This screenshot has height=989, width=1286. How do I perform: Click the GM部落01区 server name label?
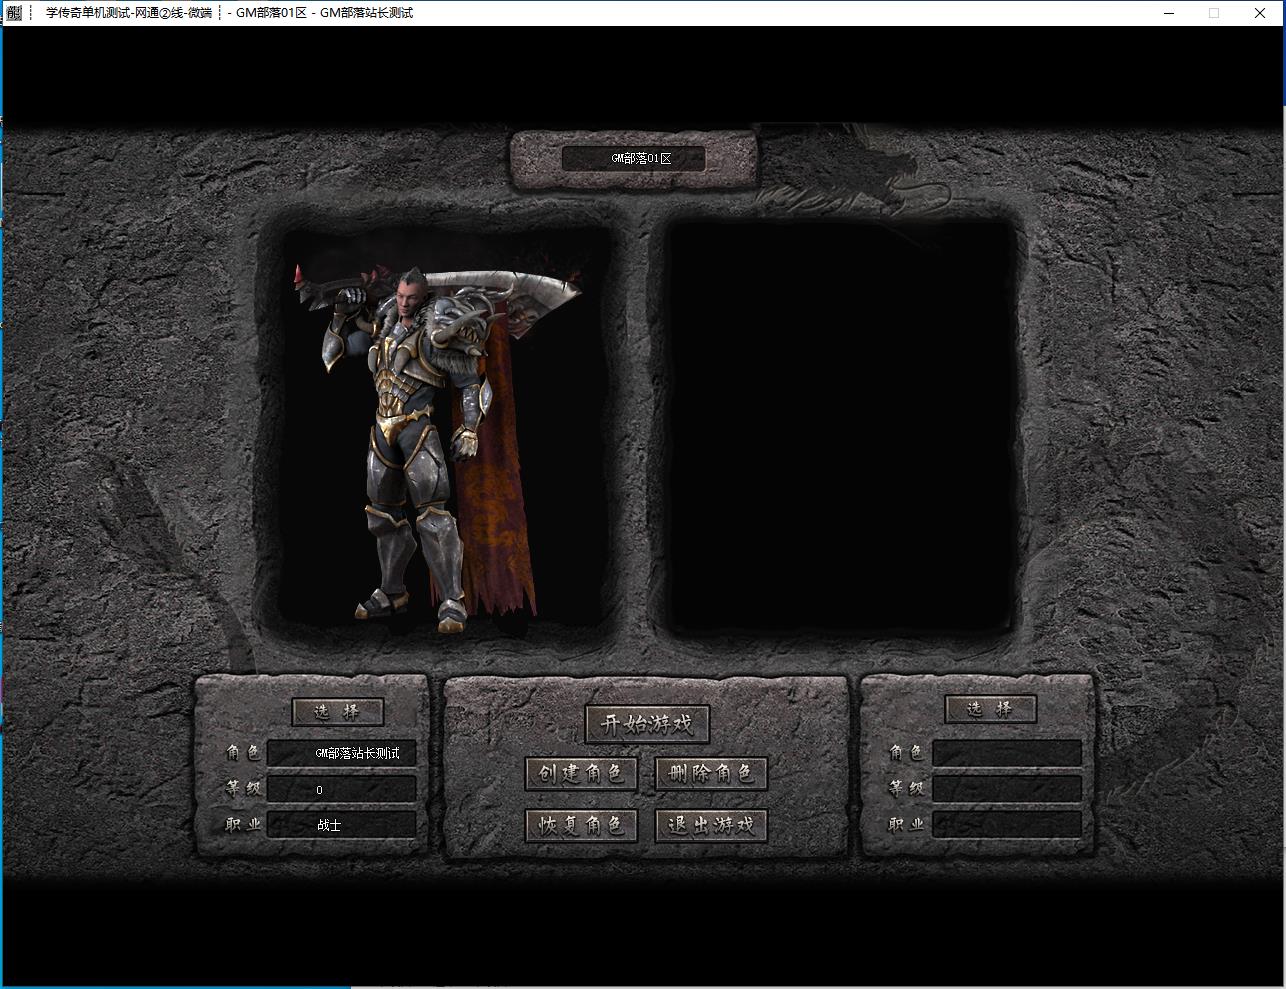click(633, 158)
